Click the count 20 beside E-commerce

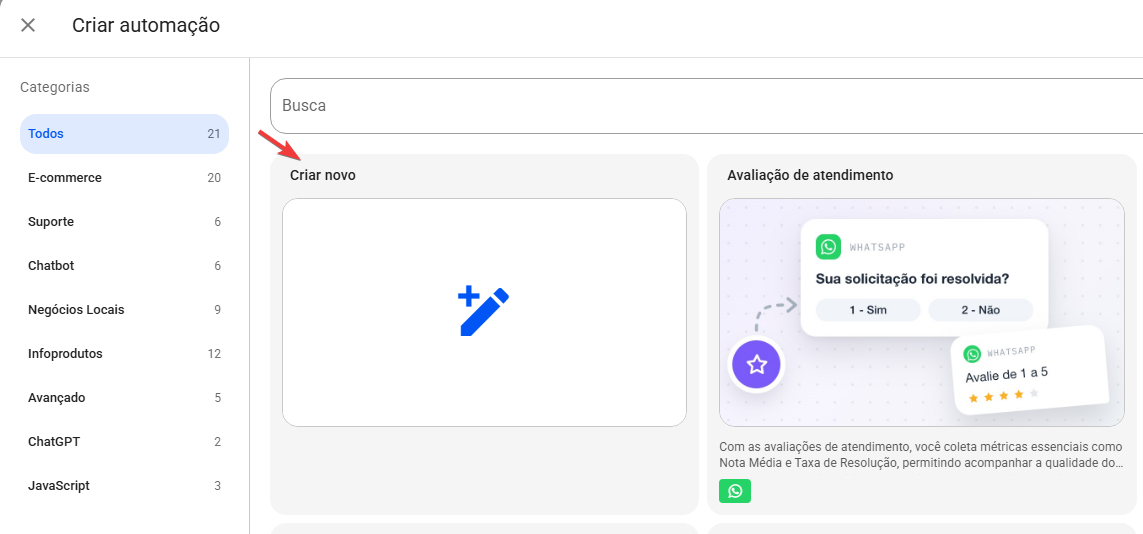pyautogui.click(x=214, y=178)
